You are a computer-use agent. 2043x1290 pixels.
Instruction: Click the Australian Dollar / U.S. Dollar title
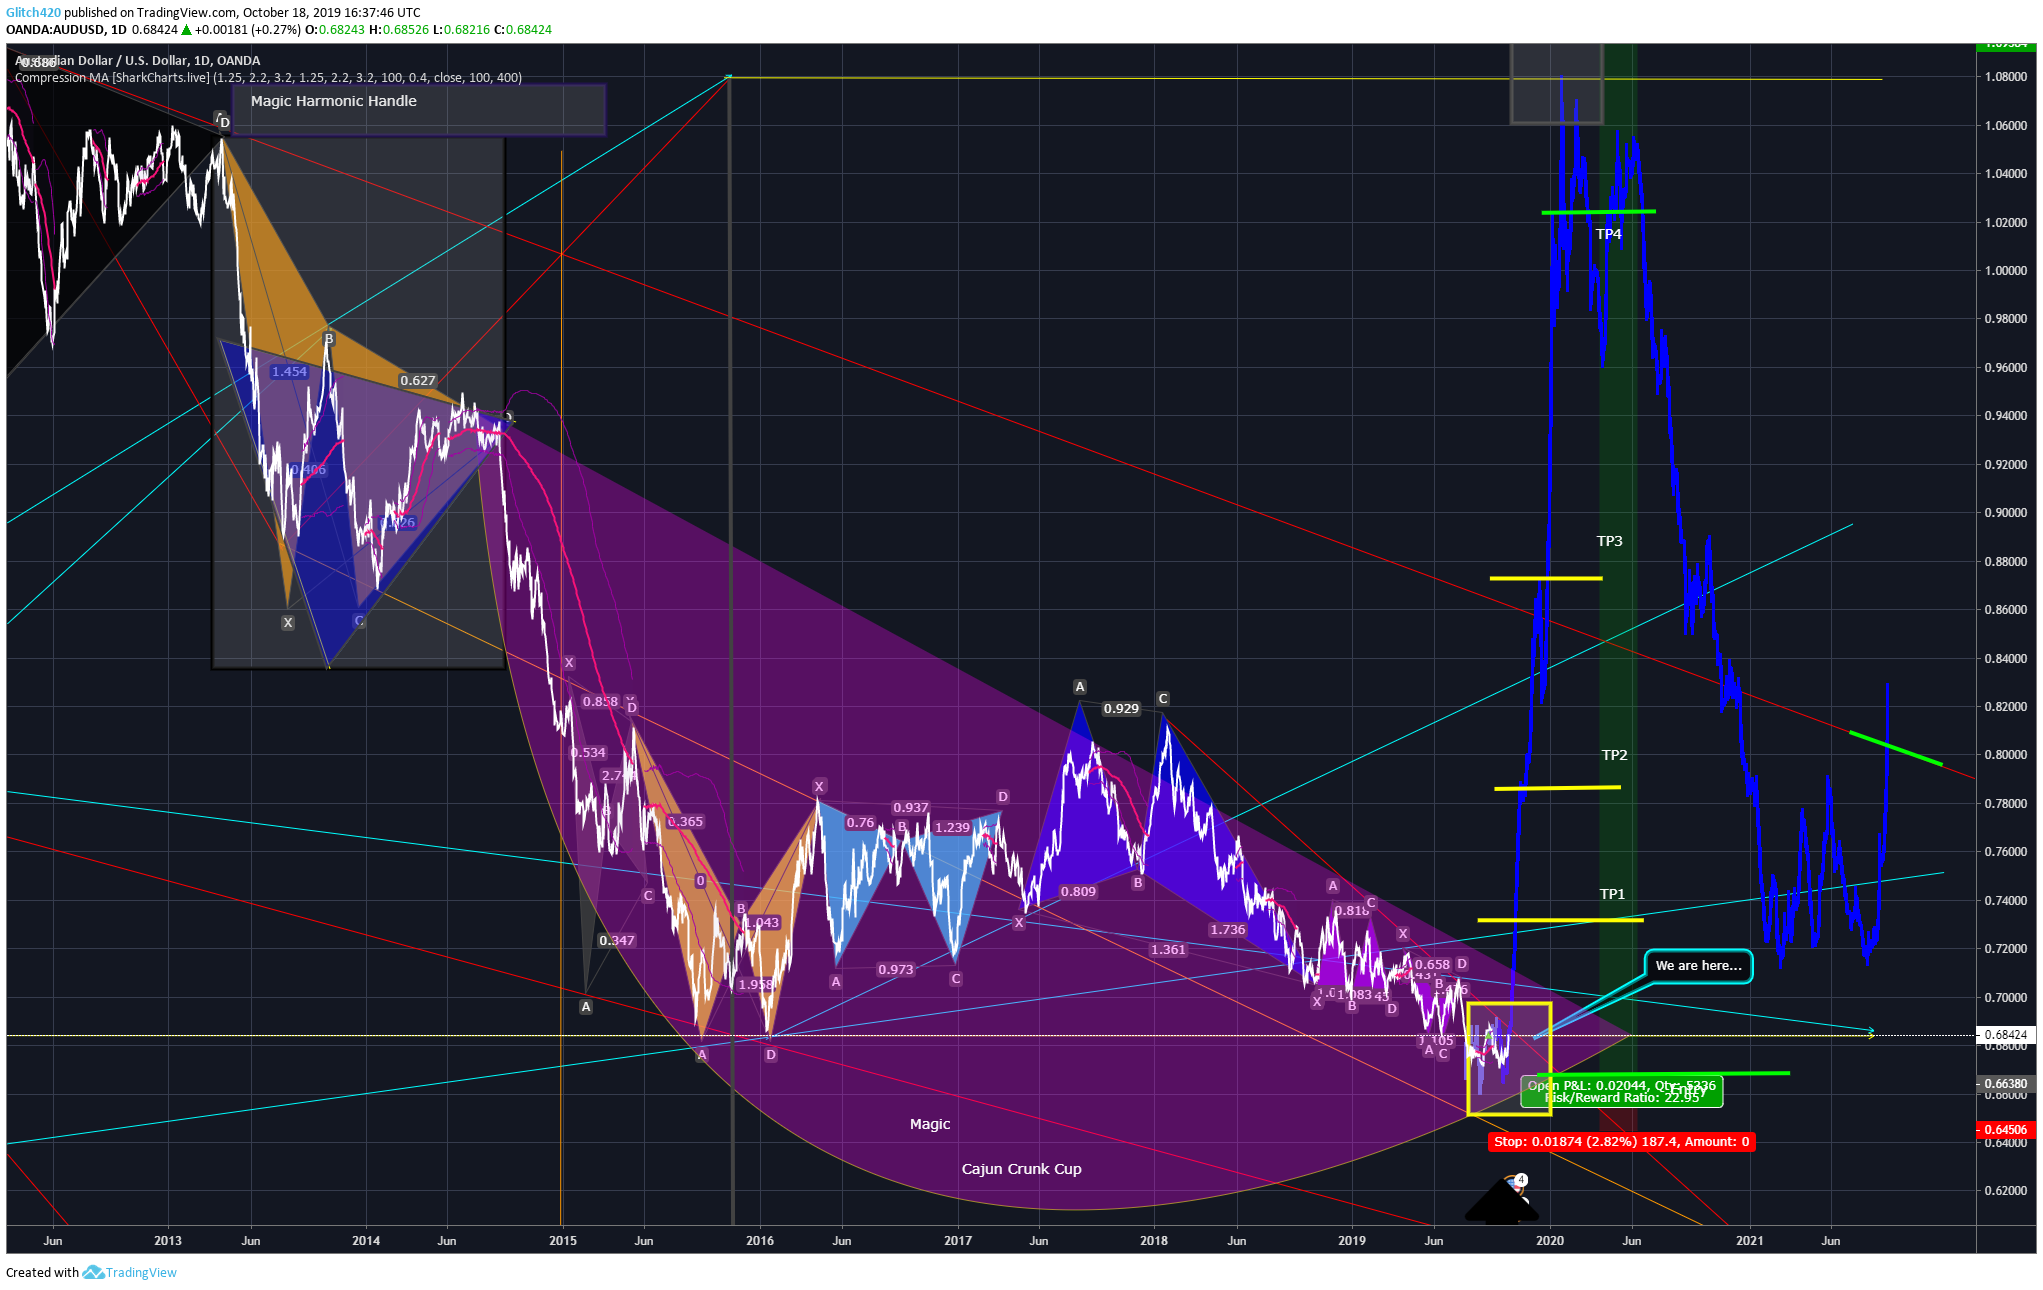point(137,61)
